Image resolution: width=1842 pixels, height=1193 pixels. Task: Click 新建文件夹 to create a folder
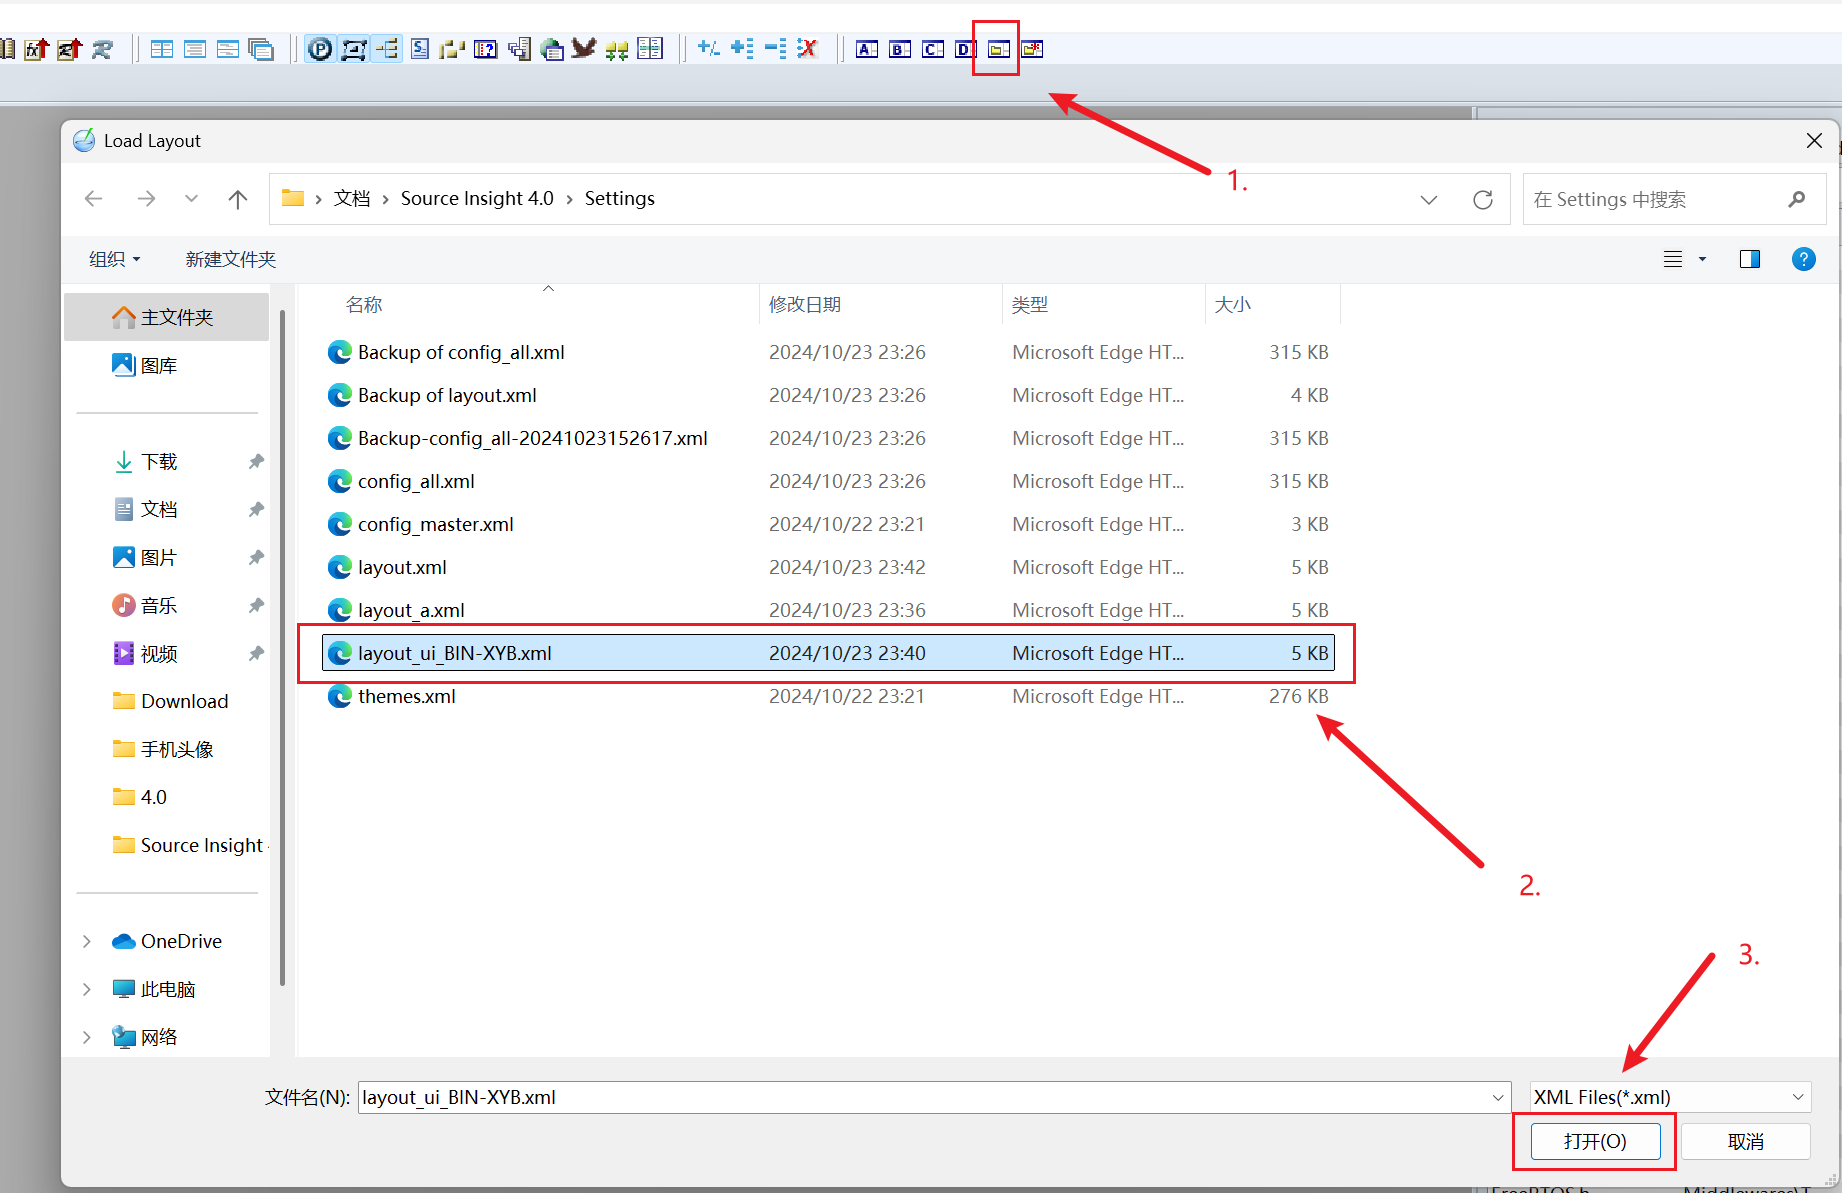point(230,260)
